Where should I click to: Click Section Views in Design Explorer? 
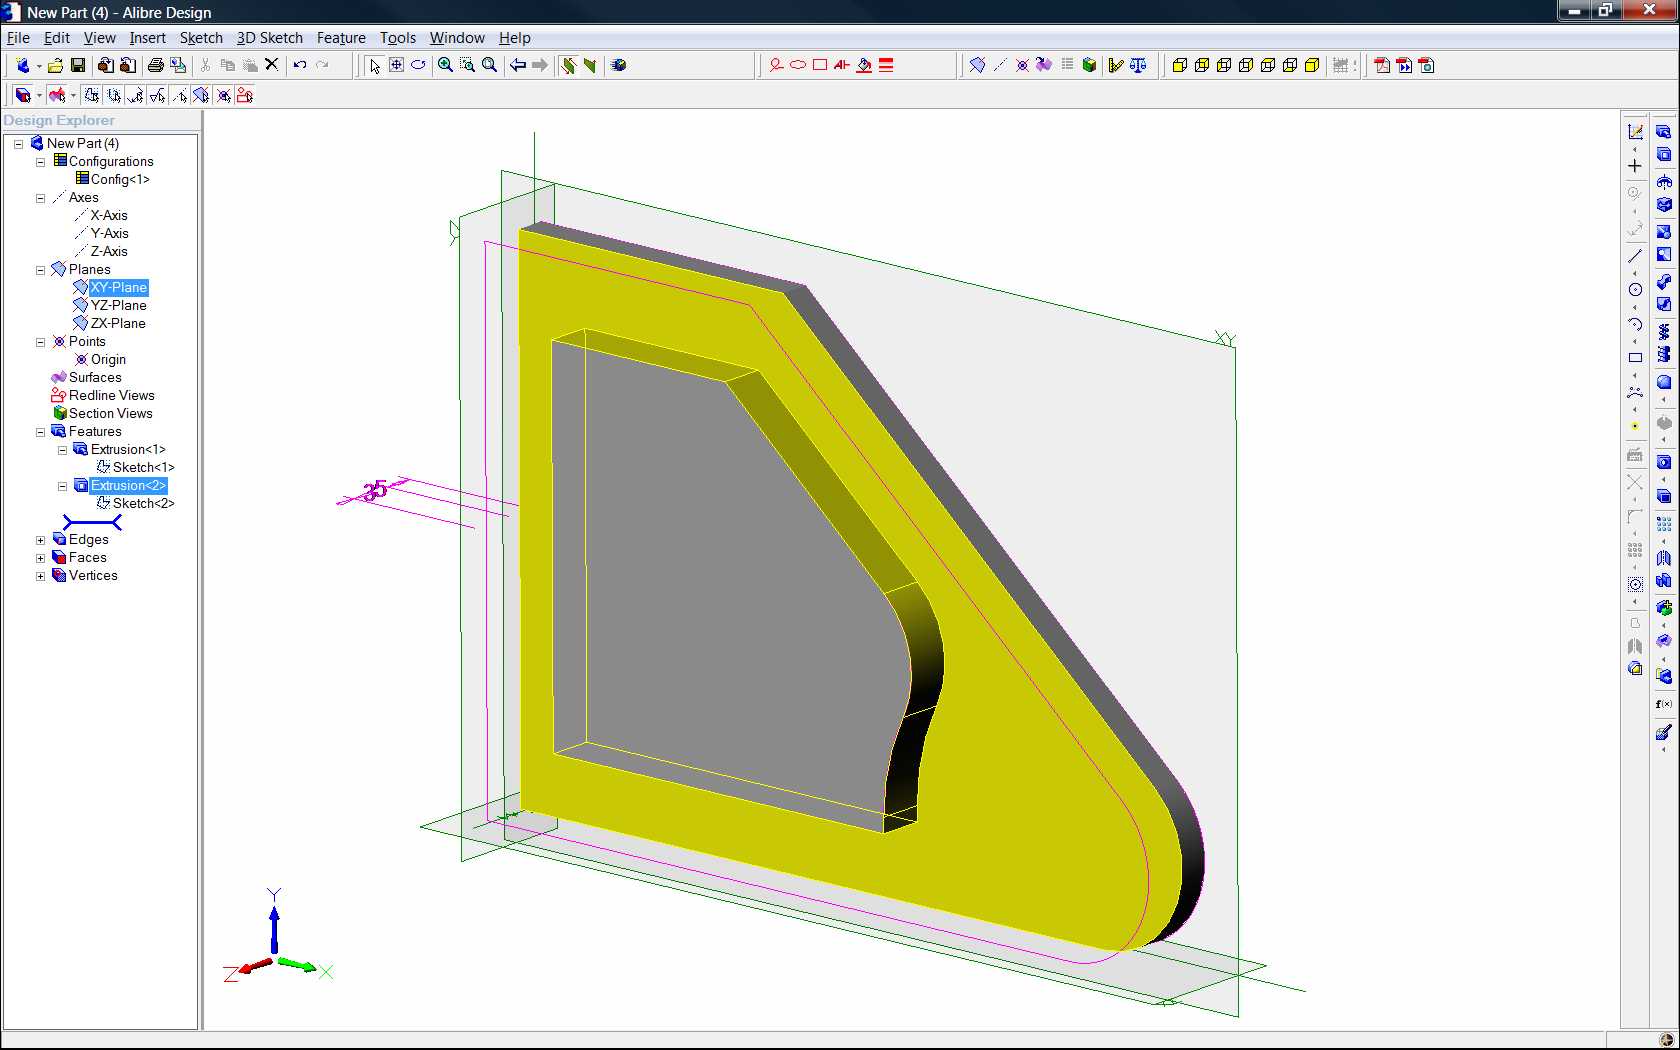(x=110, y=413)
